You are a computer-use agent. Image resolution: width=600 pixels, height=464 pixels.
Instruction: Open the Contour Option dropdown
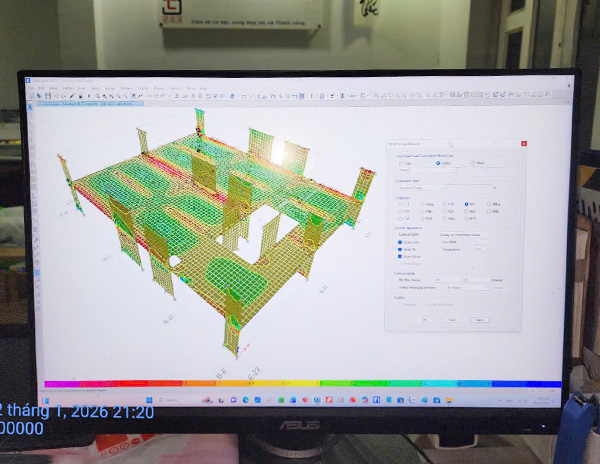pos(465,234)
